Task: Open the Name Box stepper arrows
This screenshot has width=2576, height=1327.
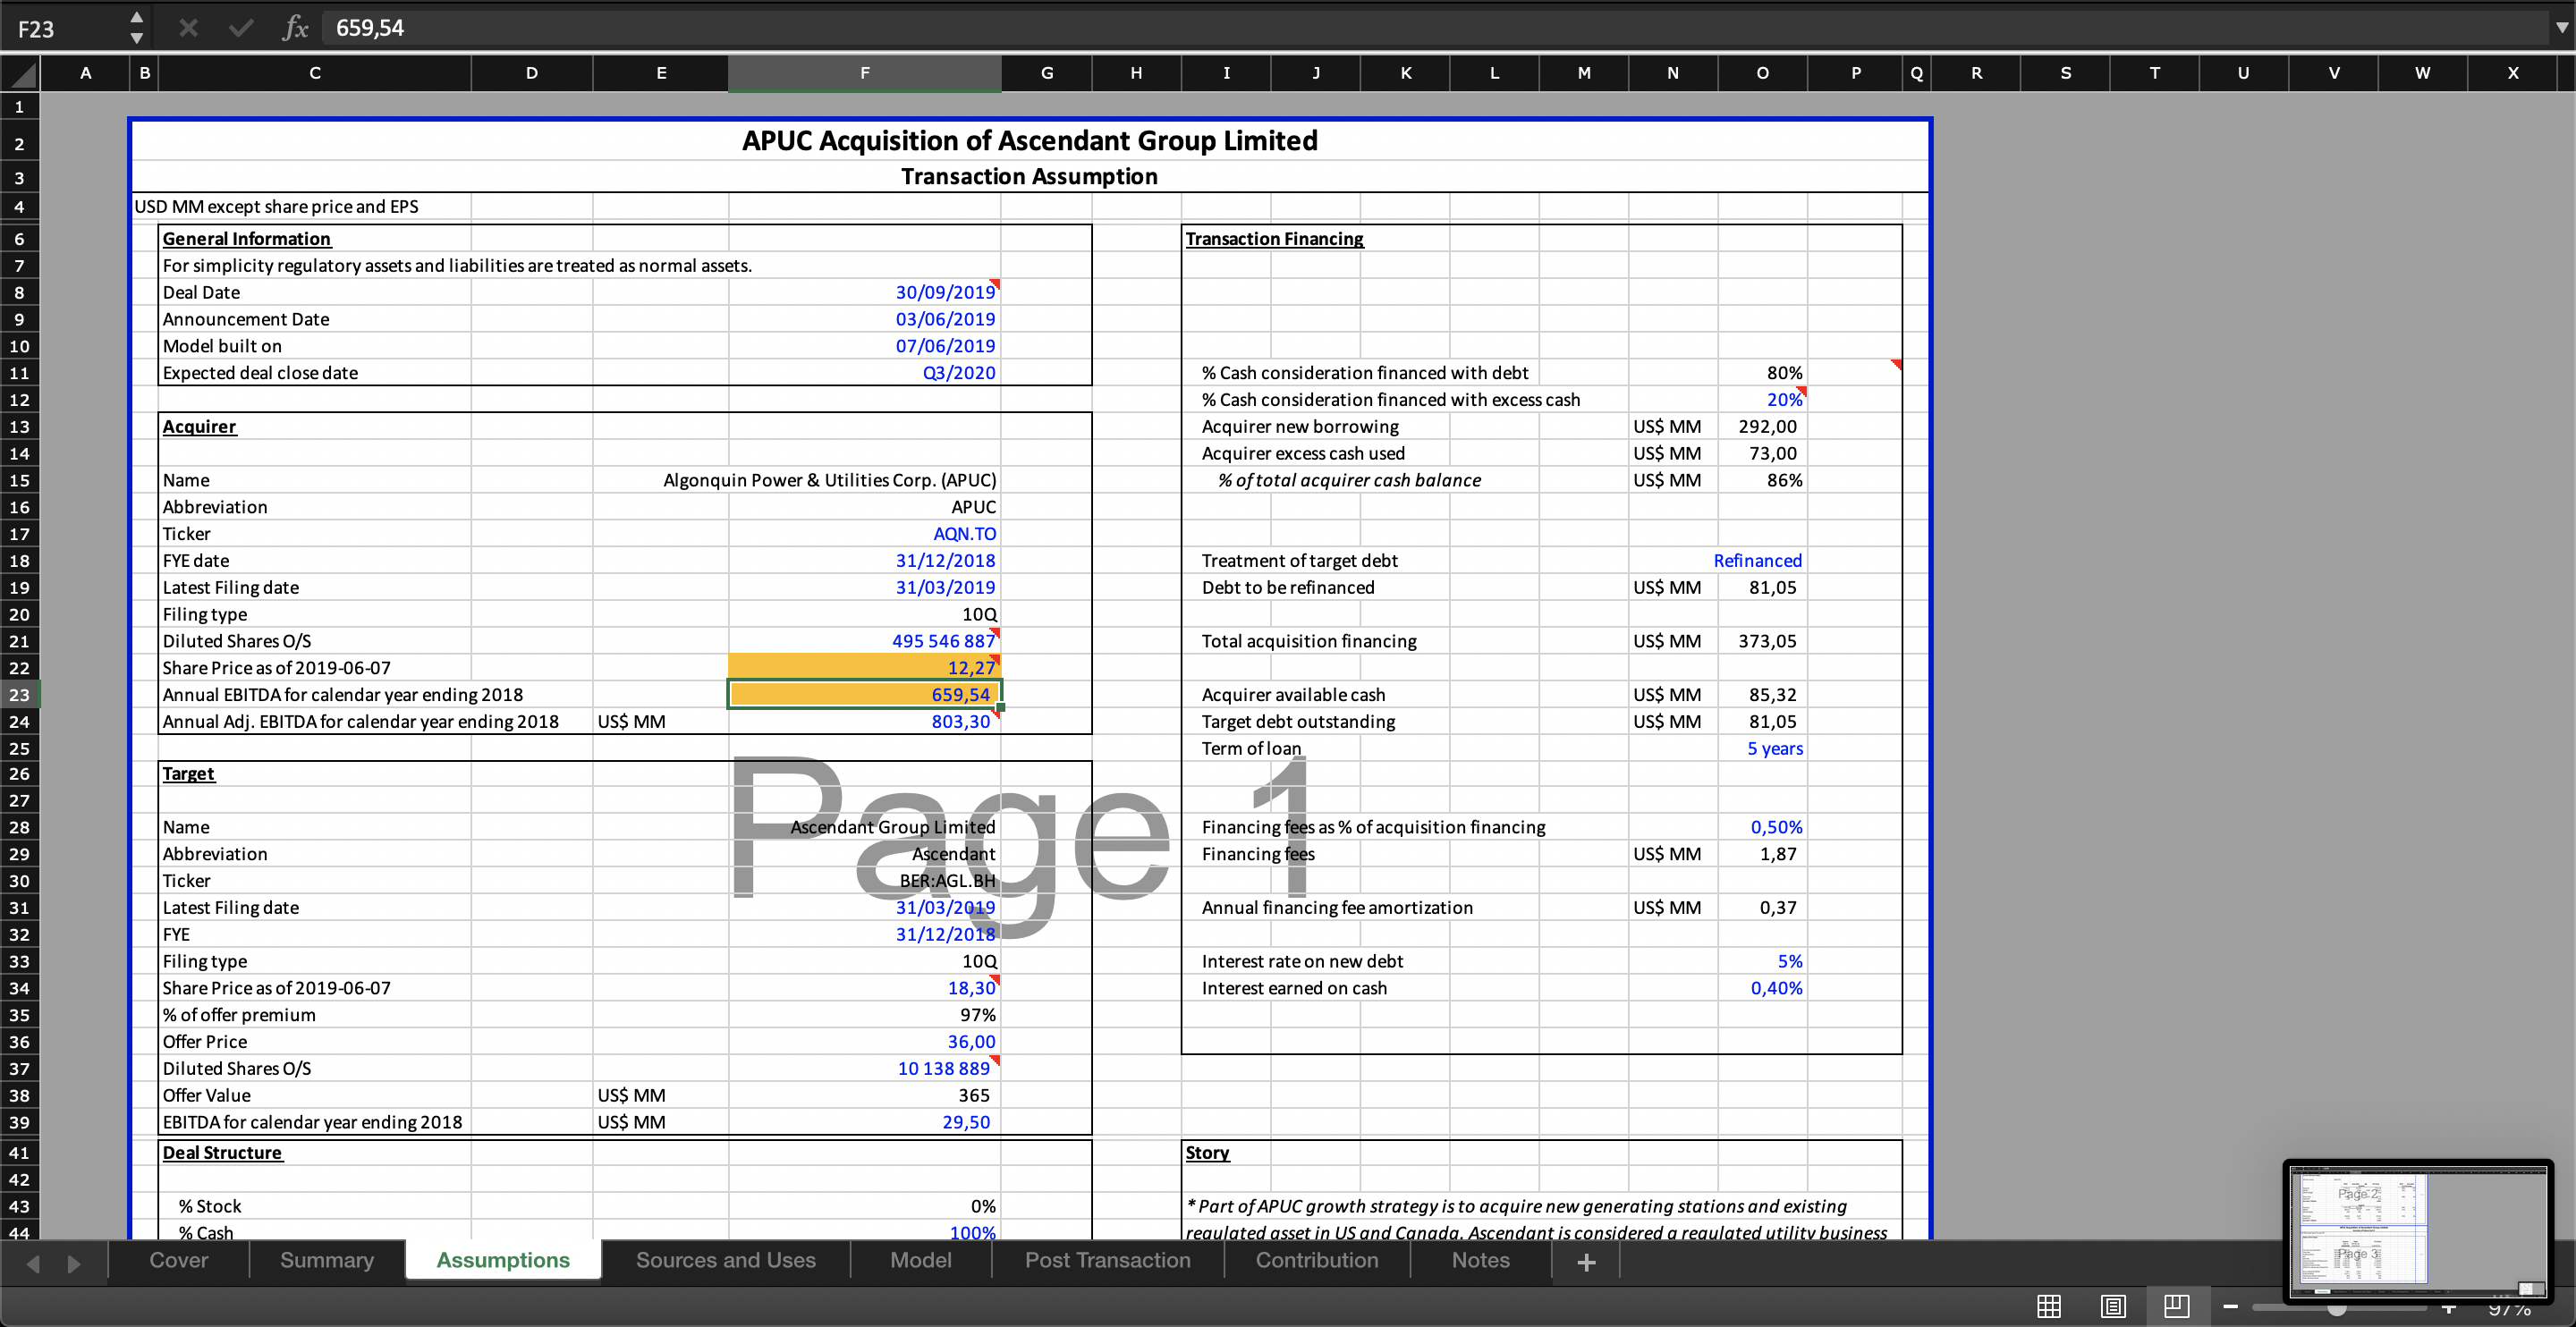Action: click(x=137, y=28)
